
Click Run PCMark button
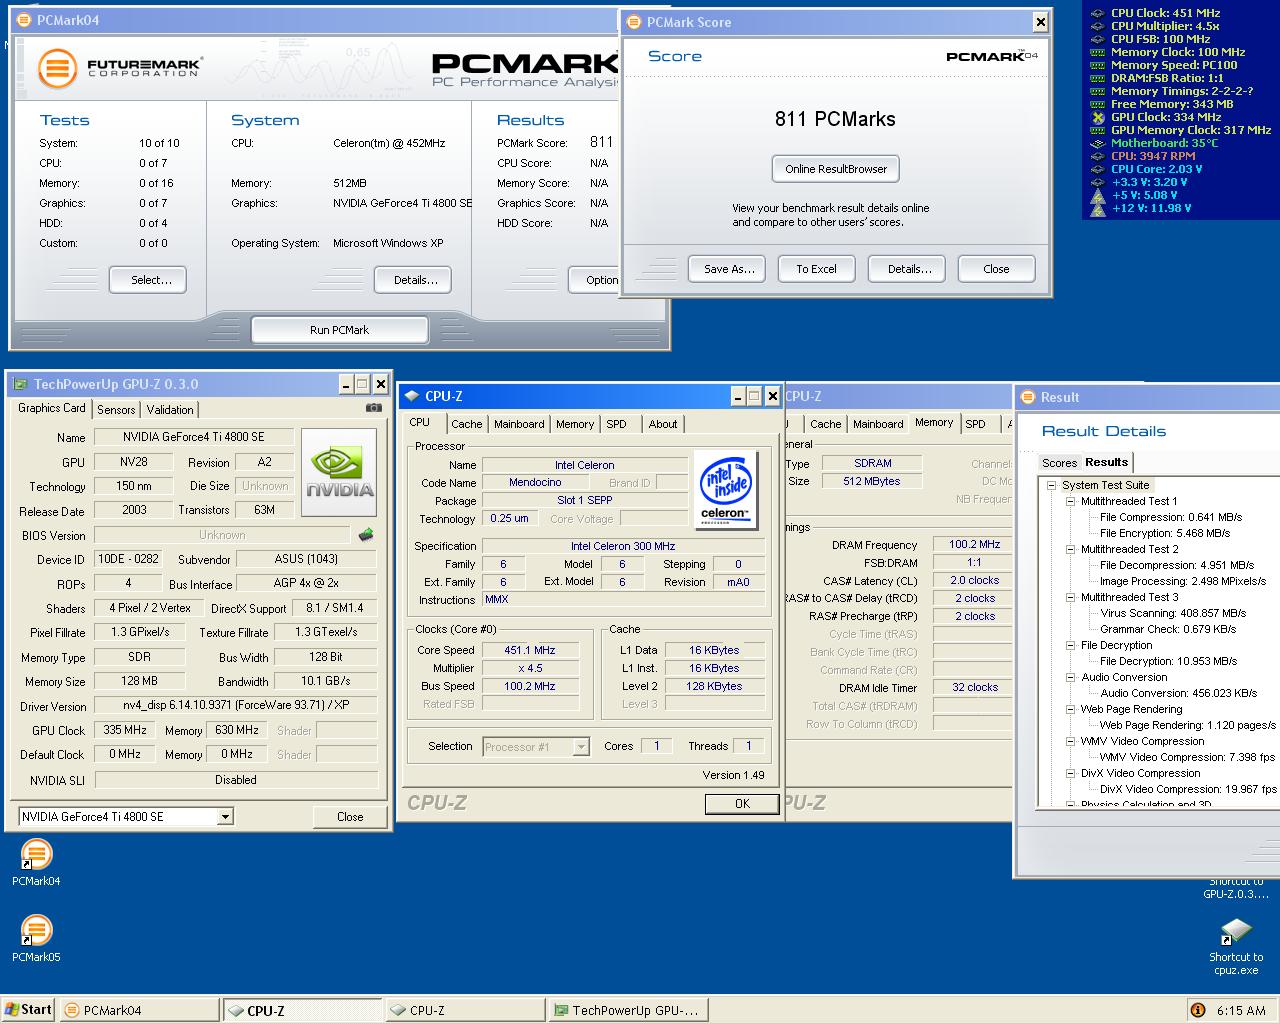point(339,330)
